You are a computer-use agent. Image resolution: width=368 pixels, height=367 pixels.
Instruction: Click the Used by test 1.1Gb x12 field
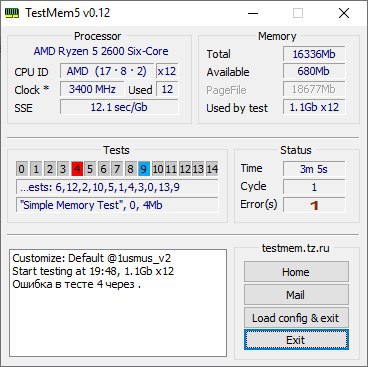point(314,107)
